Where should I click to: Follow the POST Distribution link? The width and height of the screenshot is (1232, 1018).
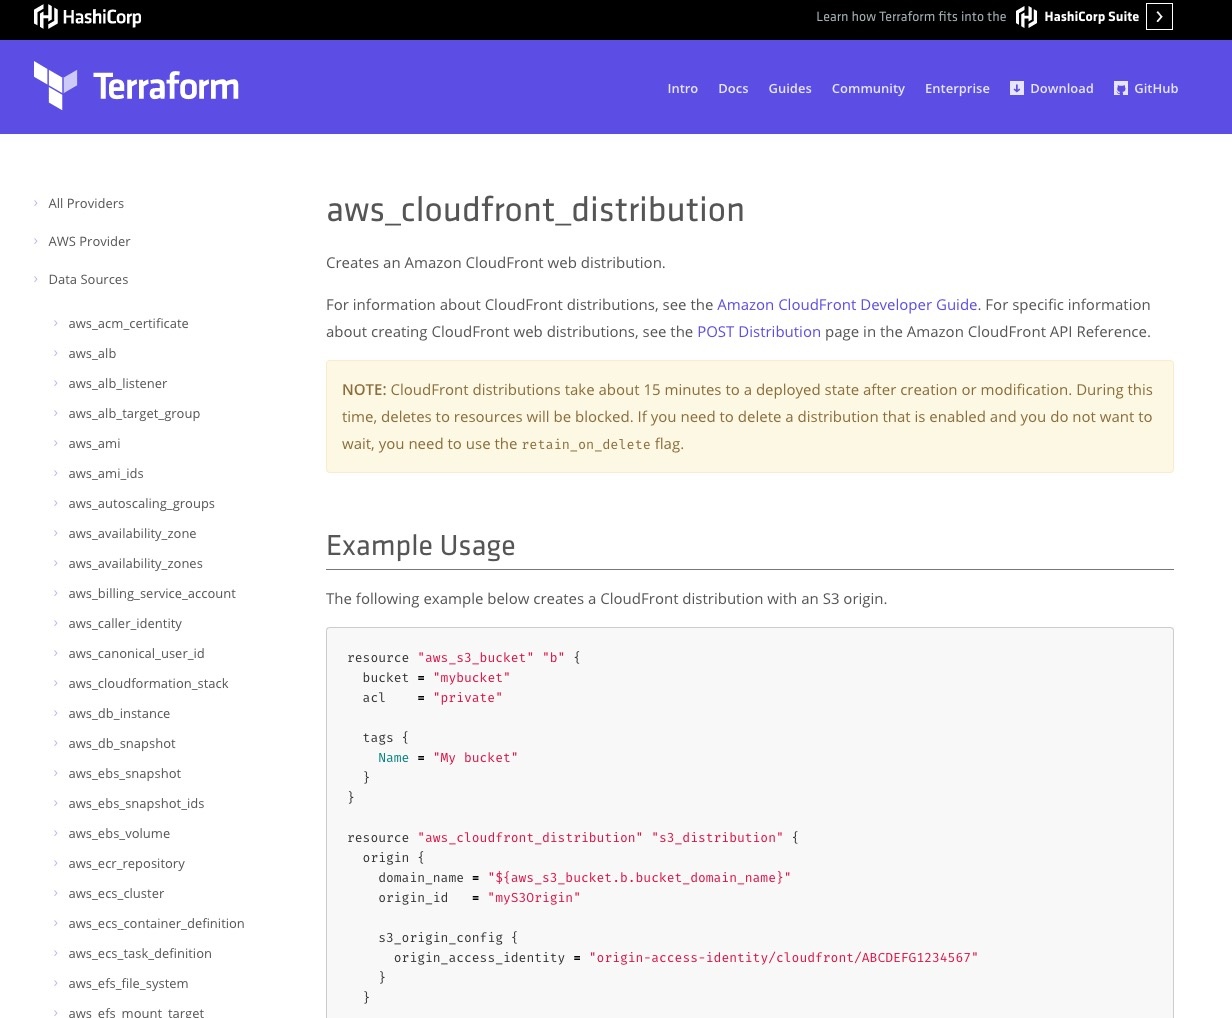(x=758, y=331)
